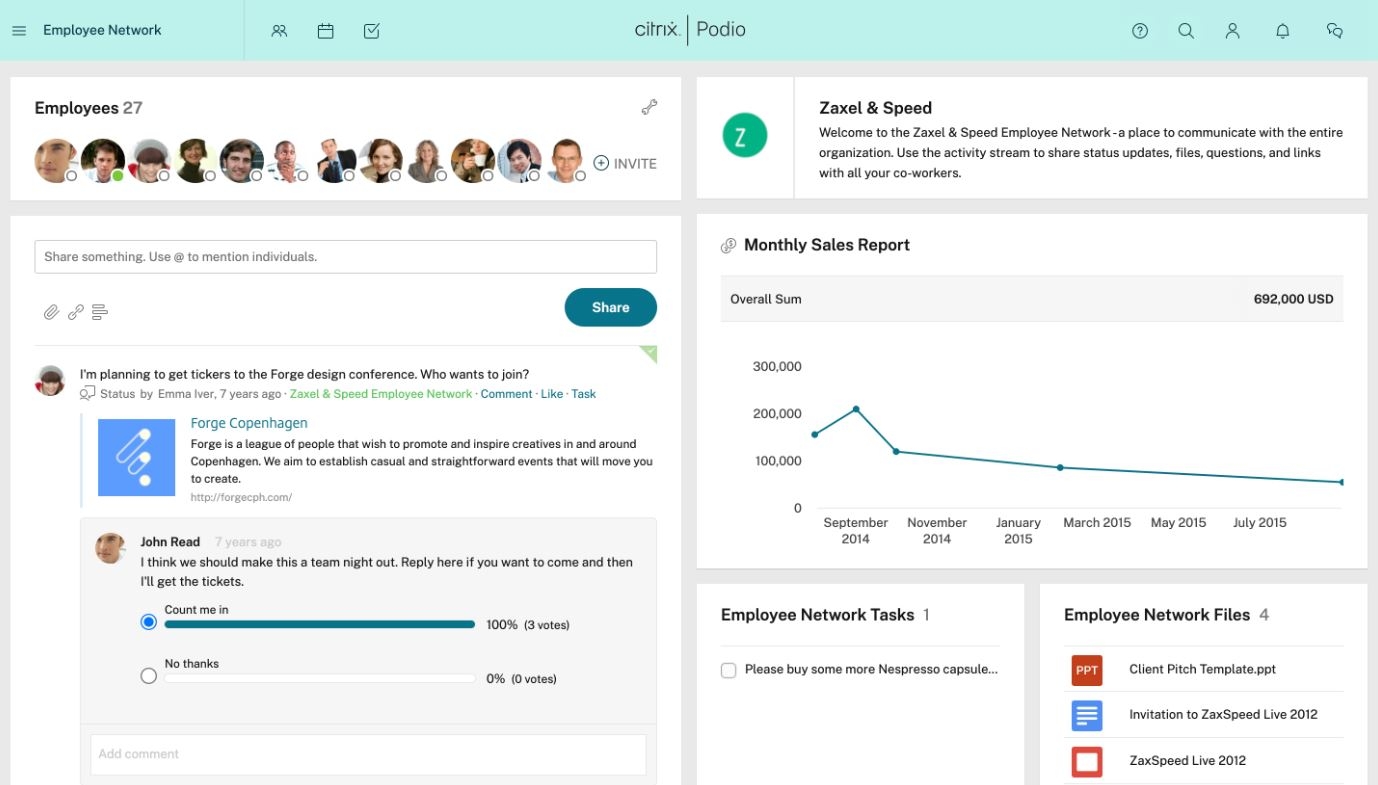Open Invitation to ZaxSpeed Live 2012 file name
This screenshot has width=1378, height=785.
pos(1223,715)
